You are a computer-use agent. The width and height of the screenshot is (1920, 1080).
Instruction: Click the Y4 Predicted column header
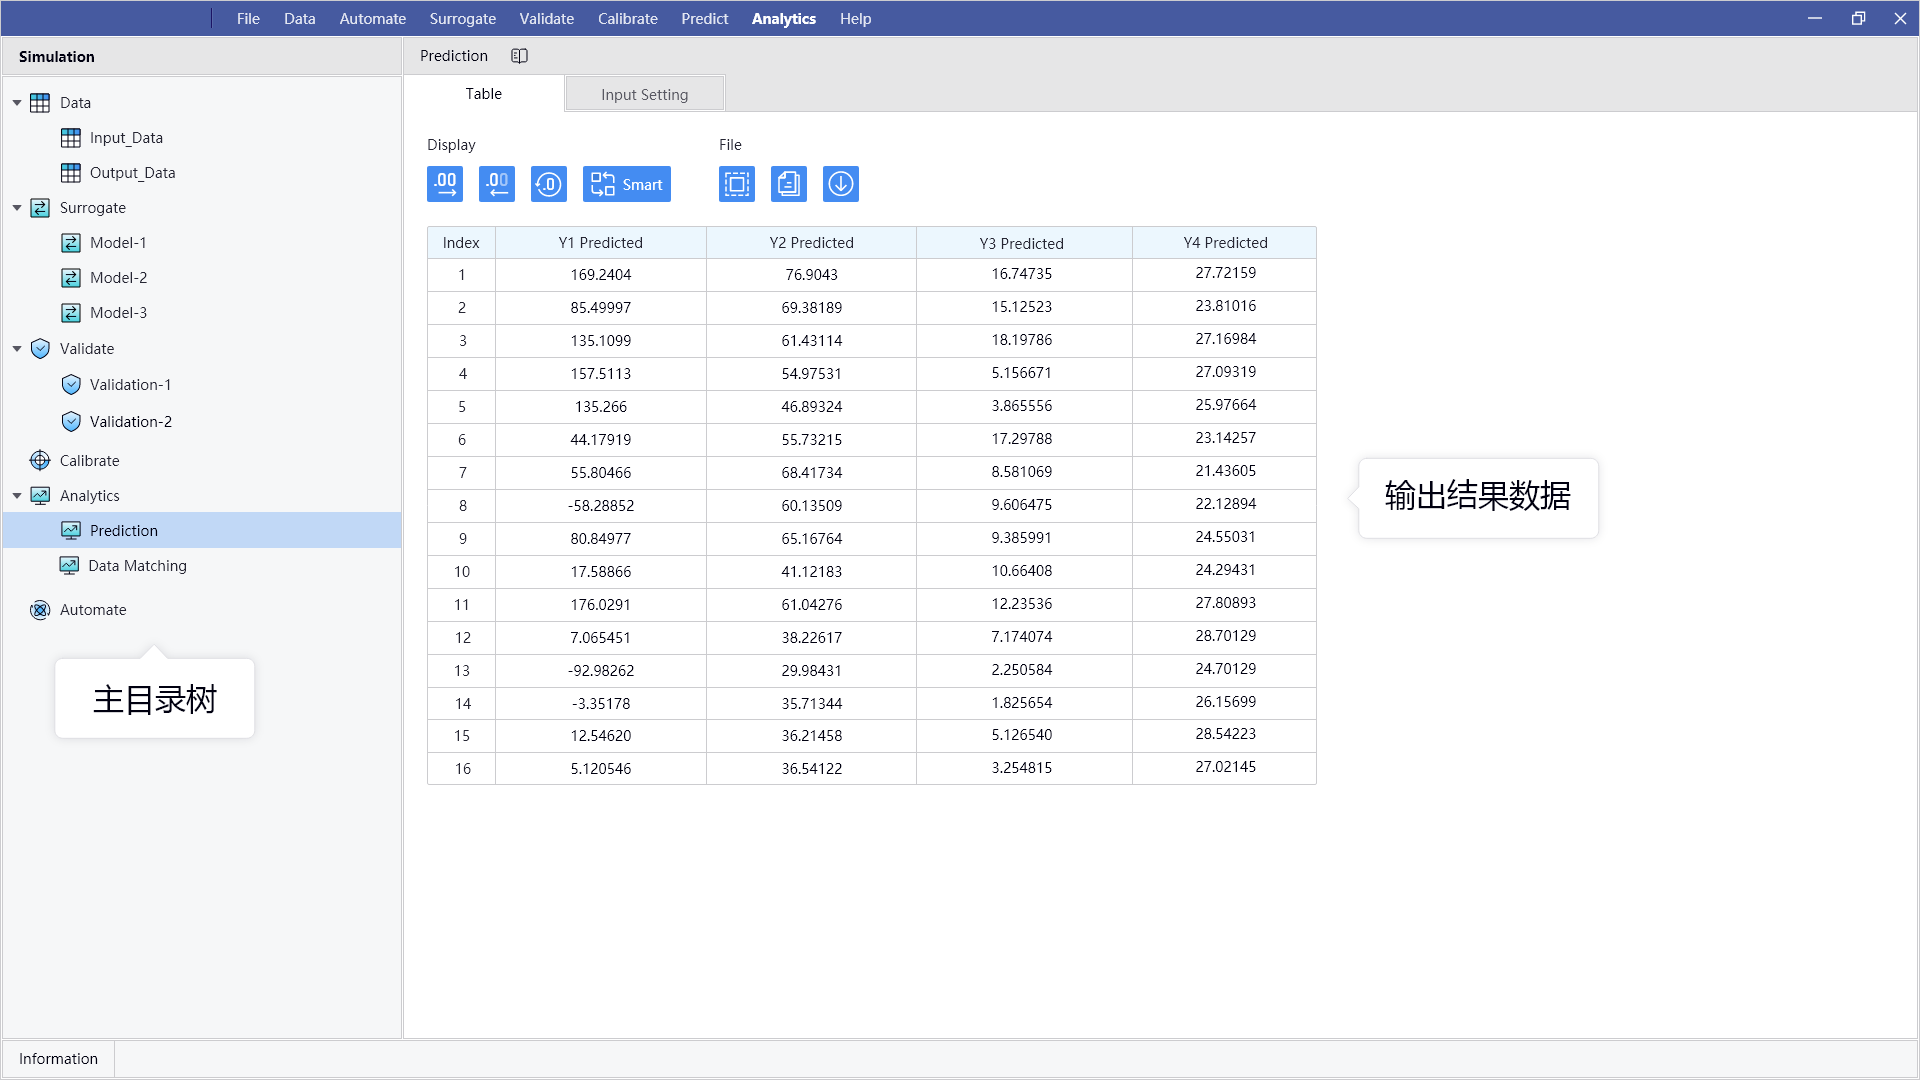click(x=1225, y=243)
